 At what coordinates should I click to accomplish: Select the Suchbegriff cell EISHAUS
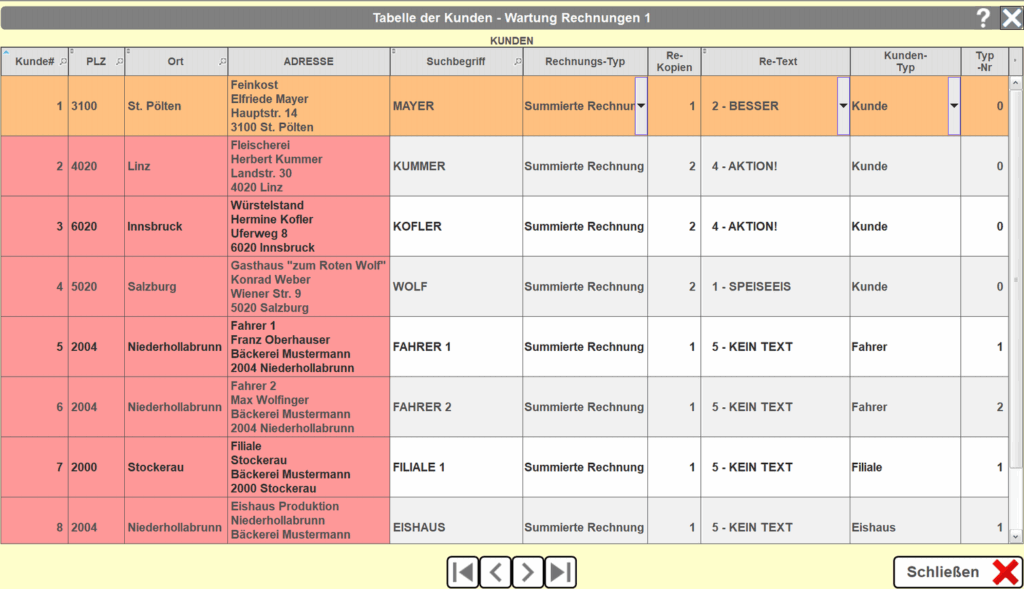tap(456, 521)
